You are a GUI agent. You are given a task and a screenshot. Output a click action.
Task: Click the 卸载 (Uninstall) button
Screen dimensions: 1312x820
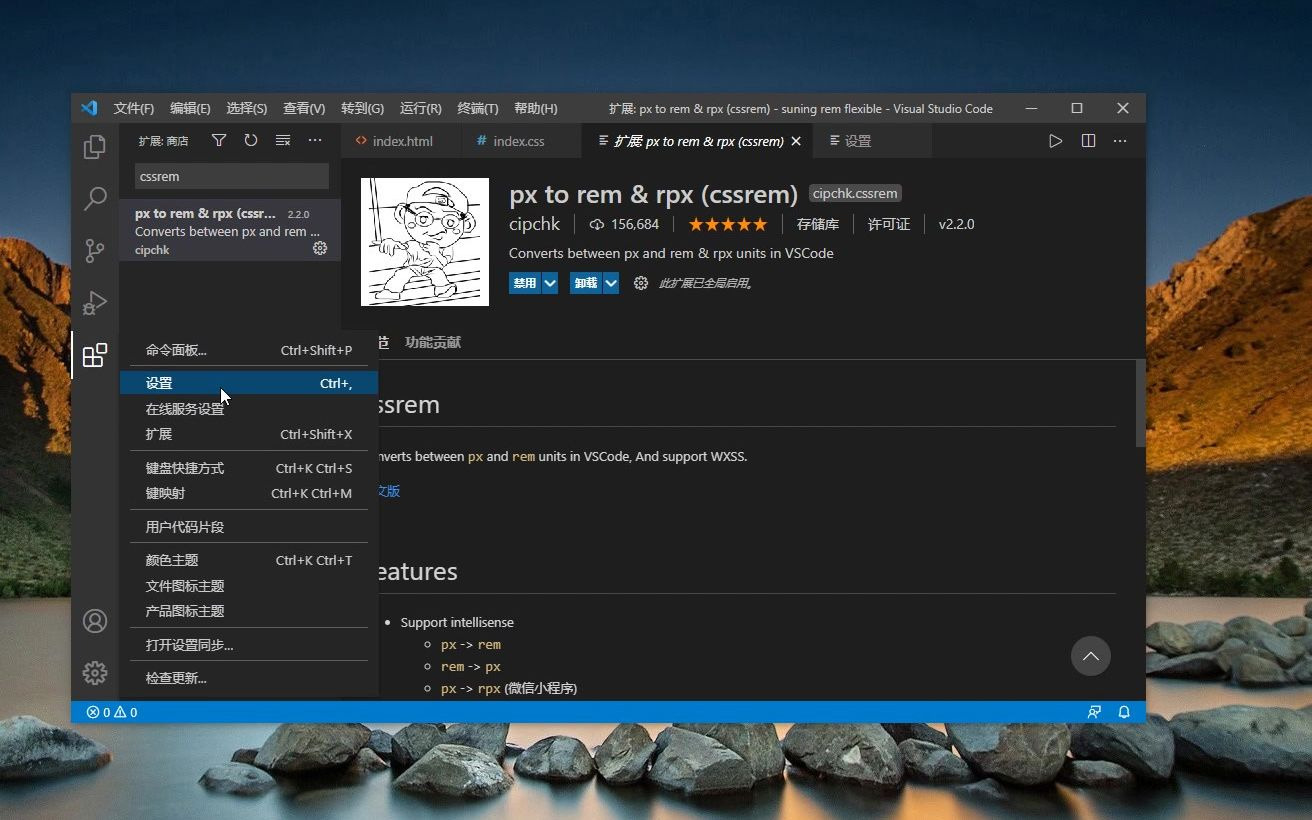click(x=586, y=283)
